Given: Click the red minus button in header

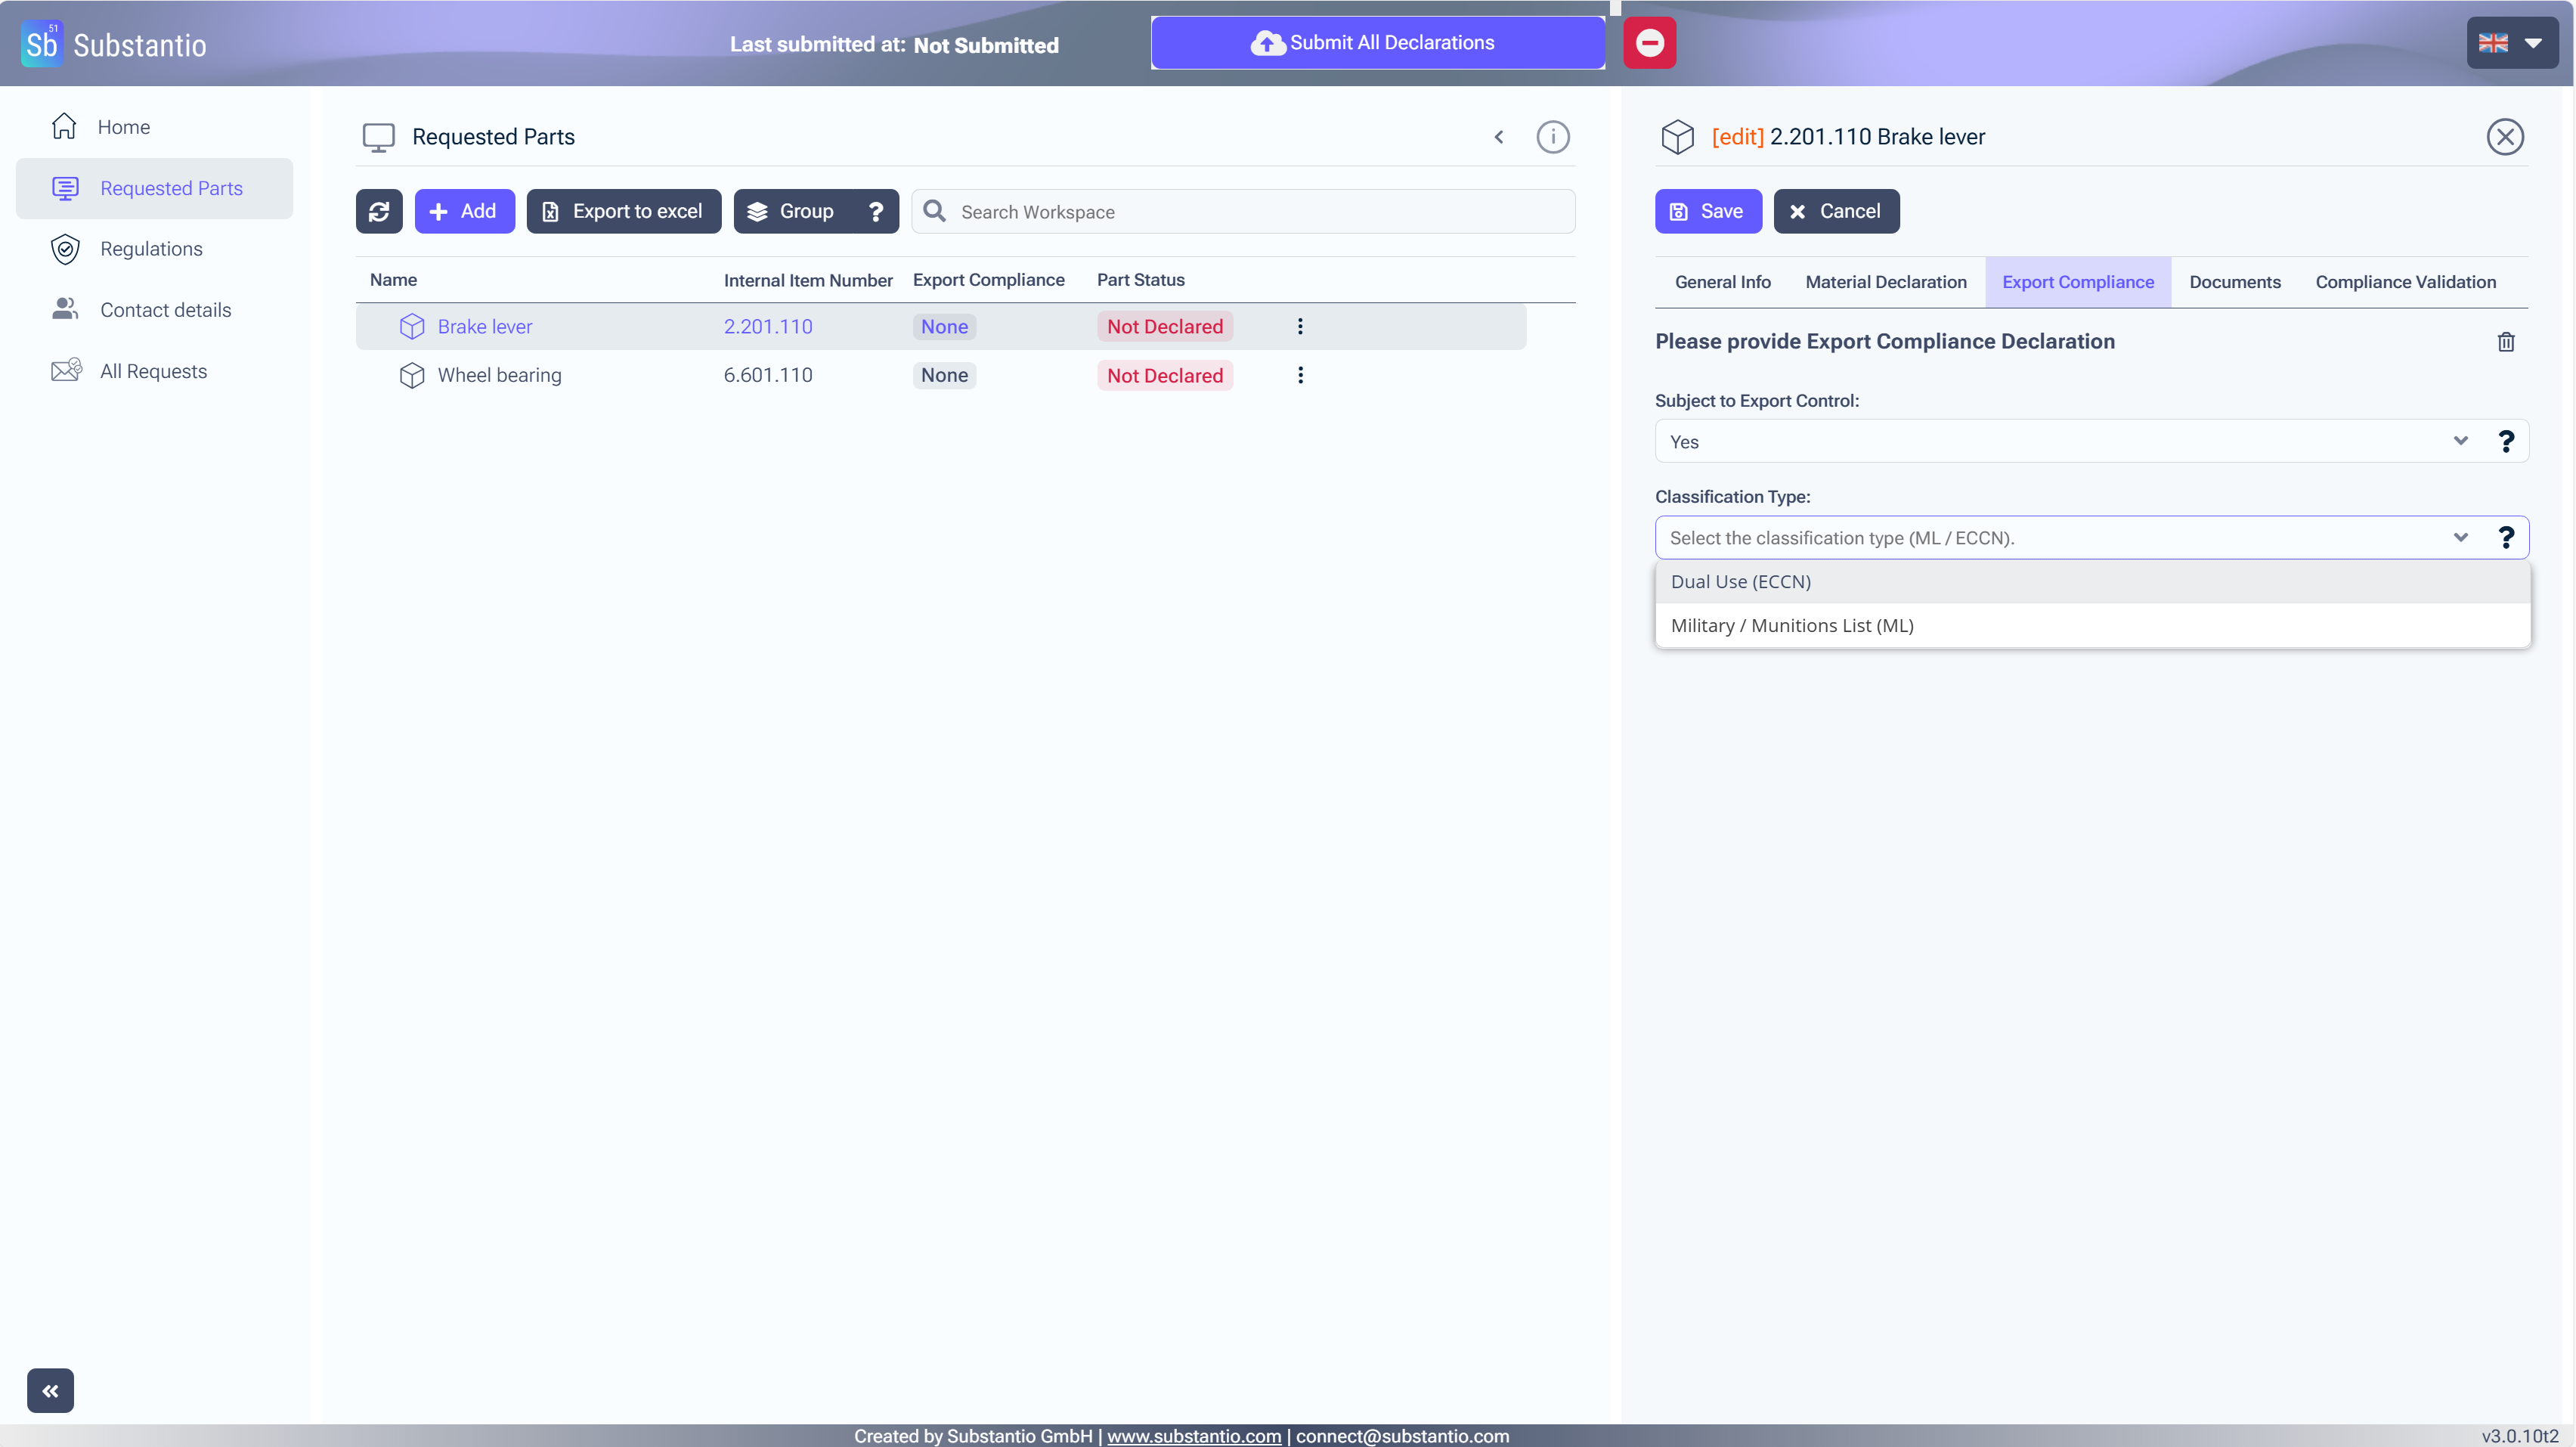Looking at the screenshot, I should (1649, 43).
